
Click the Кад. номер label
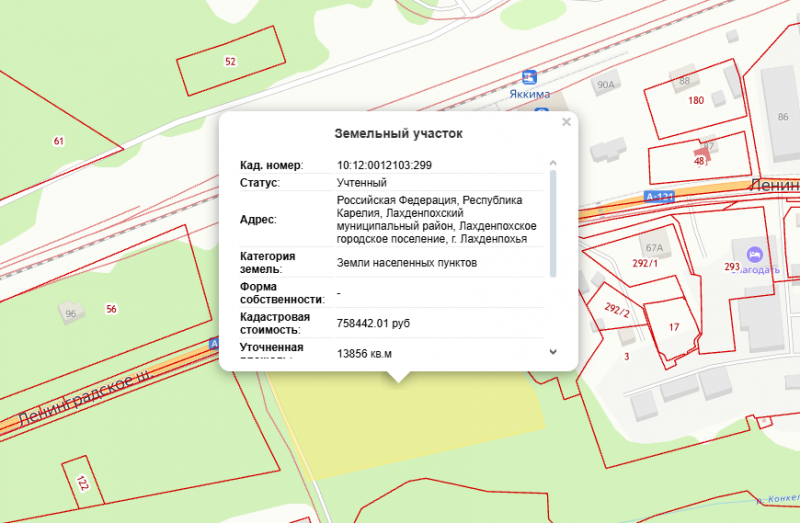(x=271, y=165)
